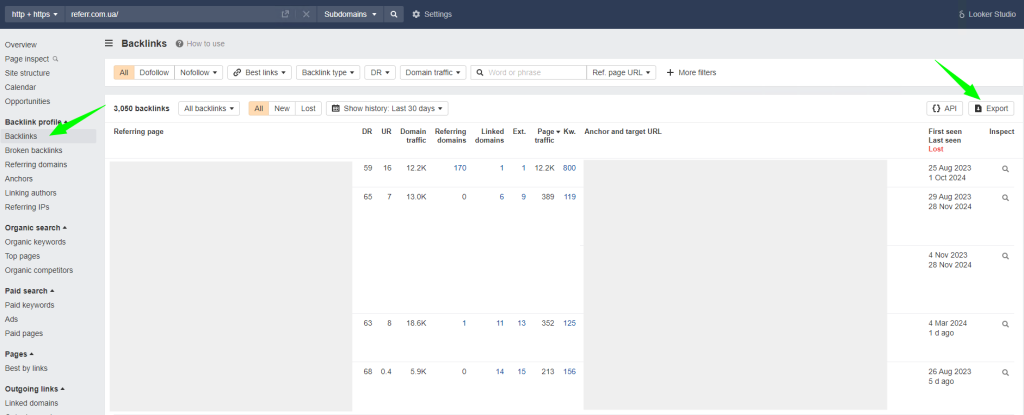
Task: Expand the Best links dropdown
Action: [x=259, y=72]
